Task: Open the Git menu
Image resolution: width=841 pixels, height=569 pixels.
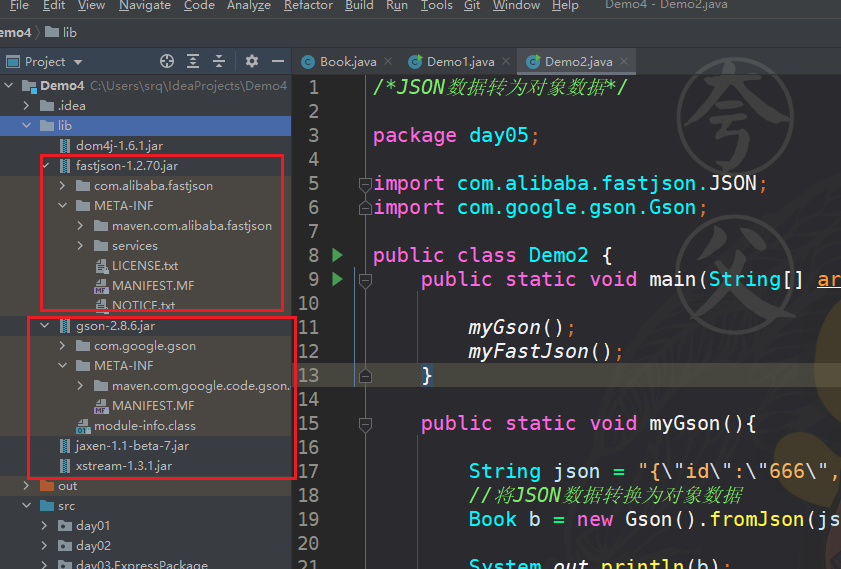Action: [472, 6]
